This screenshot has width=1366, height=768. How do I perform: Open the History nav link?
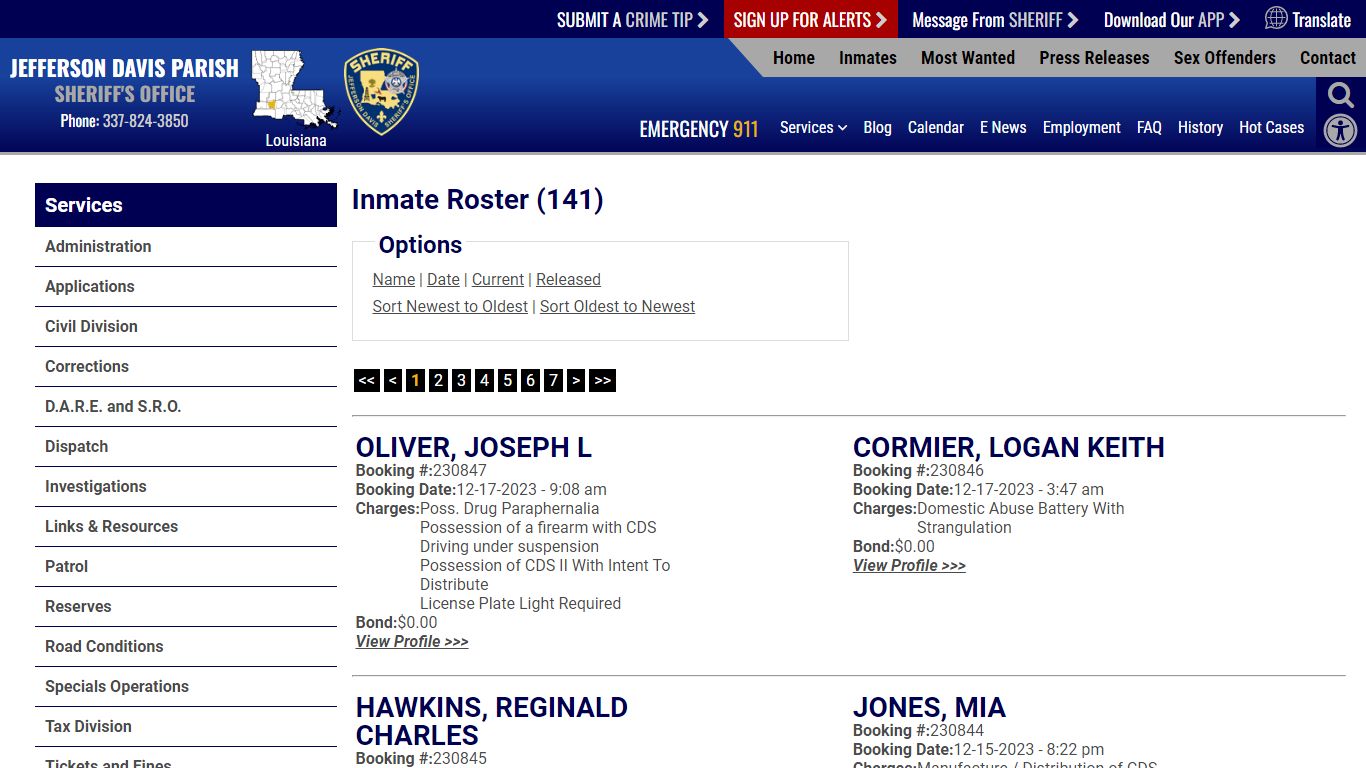point(1200,127)
